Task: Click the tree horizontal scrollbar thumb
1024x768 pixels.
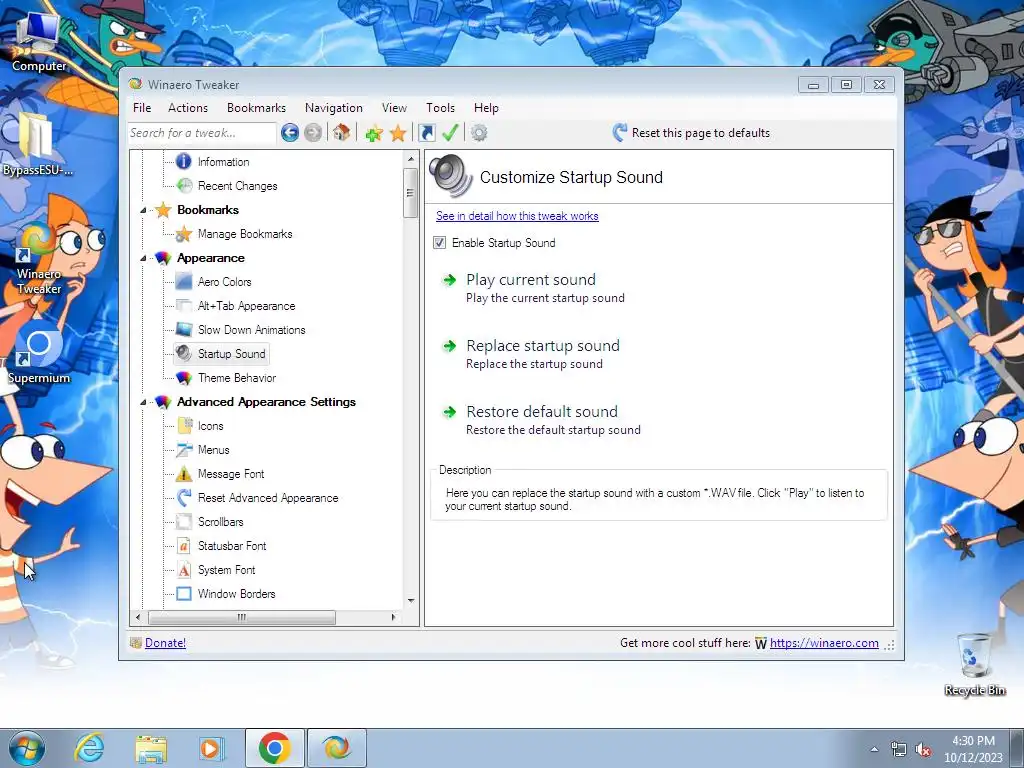Action: tap(242, 617)
